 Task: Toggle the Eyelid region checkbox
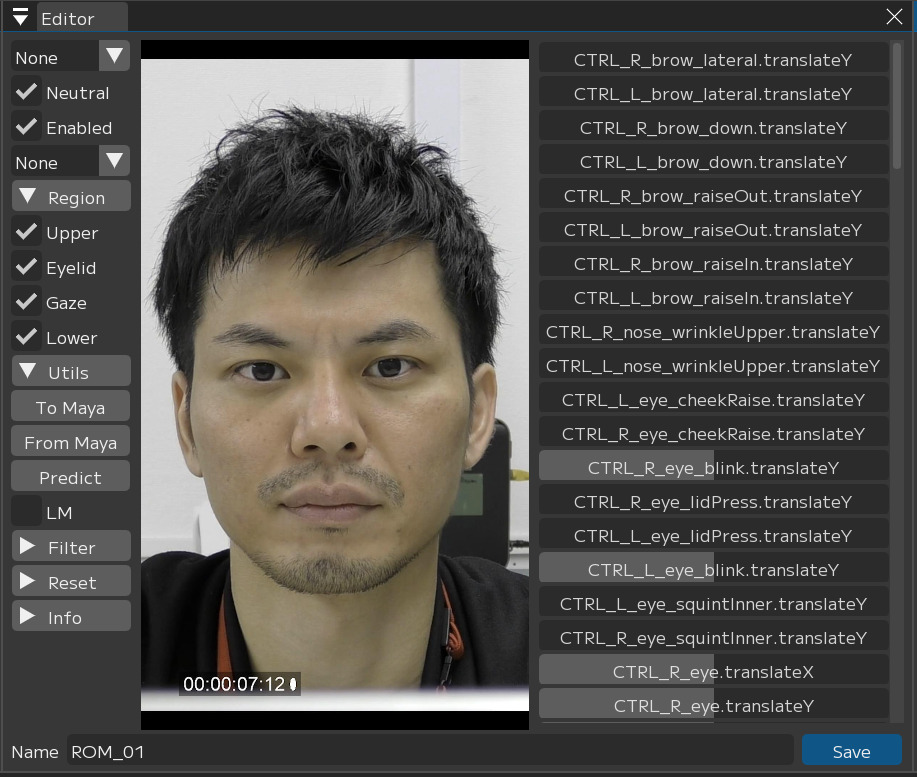26,268
